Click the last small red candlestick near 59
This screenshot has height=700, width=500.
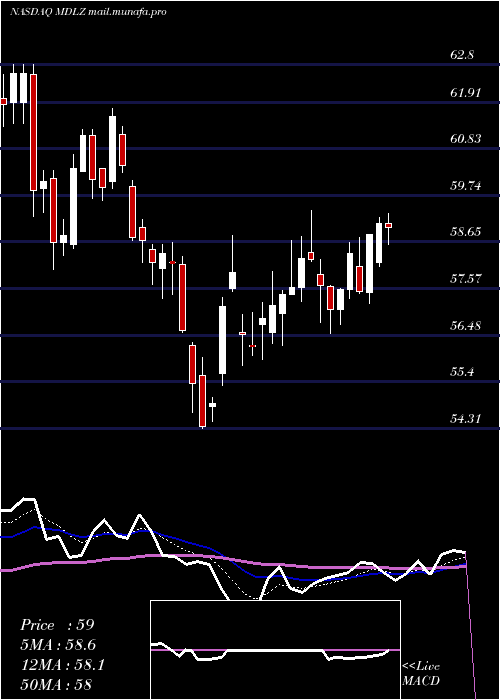[388, 225]
